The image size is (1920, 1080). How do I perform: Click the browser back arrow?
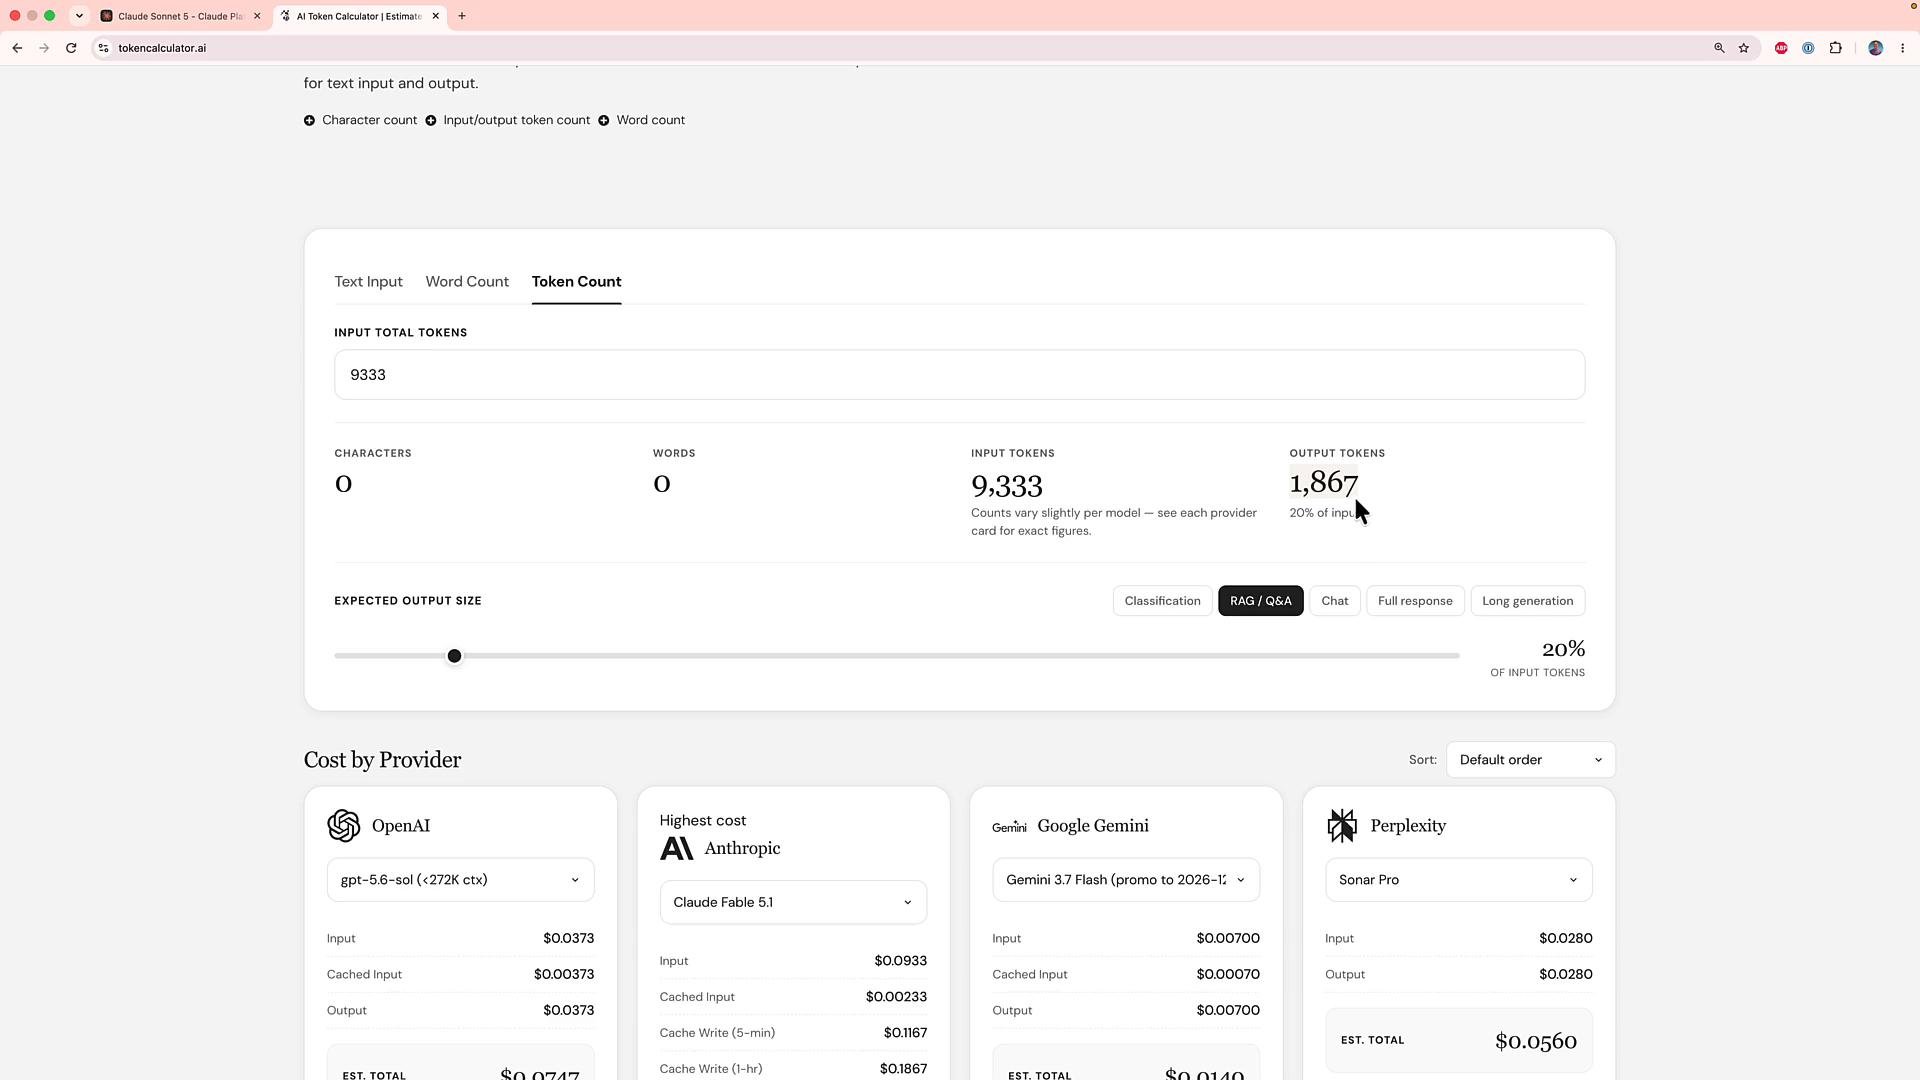[x=17, y=48]
